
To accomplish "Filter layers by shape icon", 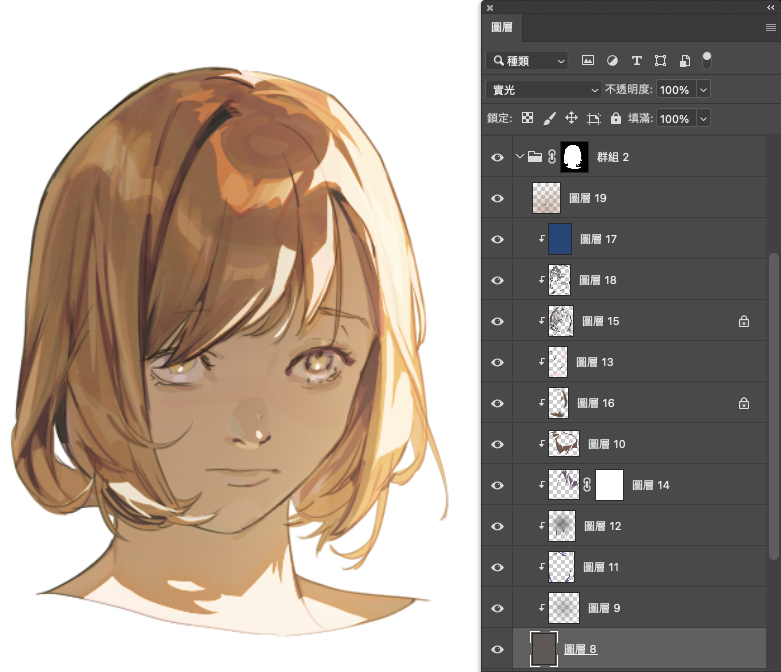I will [x=660, y=61].
